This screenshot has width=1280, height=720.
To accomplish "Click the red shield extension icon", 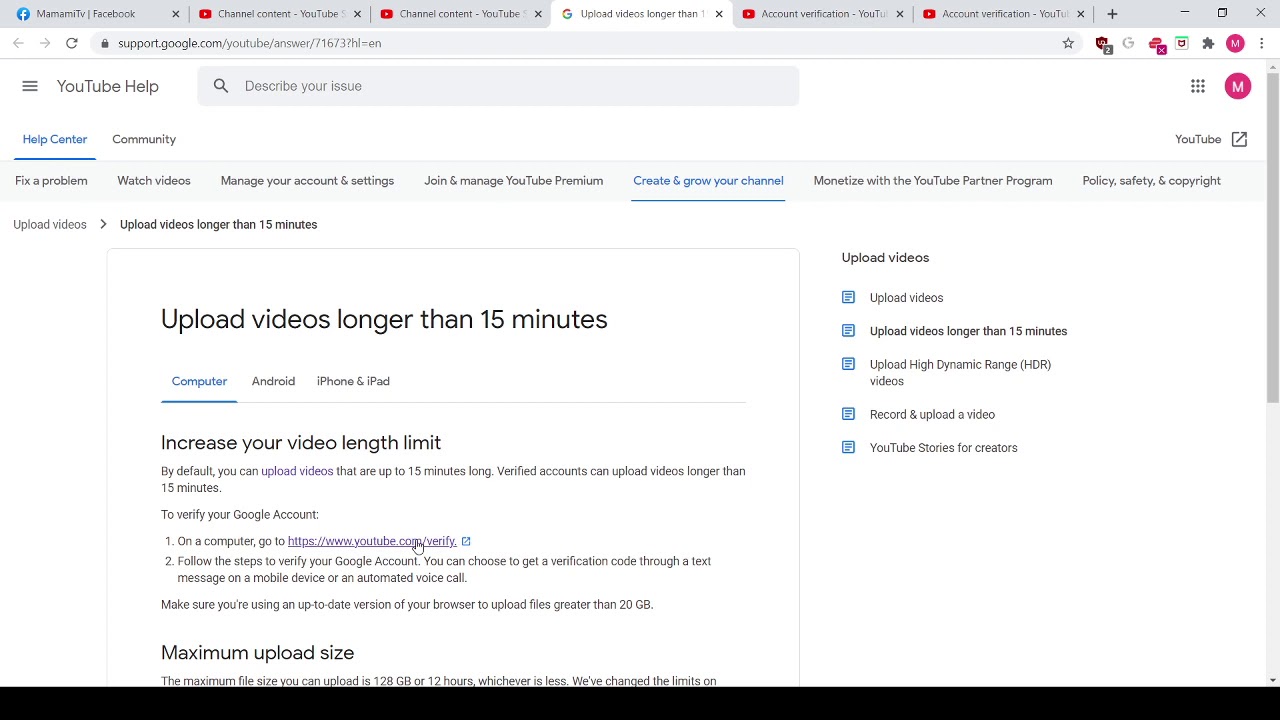I will click(x=1103, y=43).
